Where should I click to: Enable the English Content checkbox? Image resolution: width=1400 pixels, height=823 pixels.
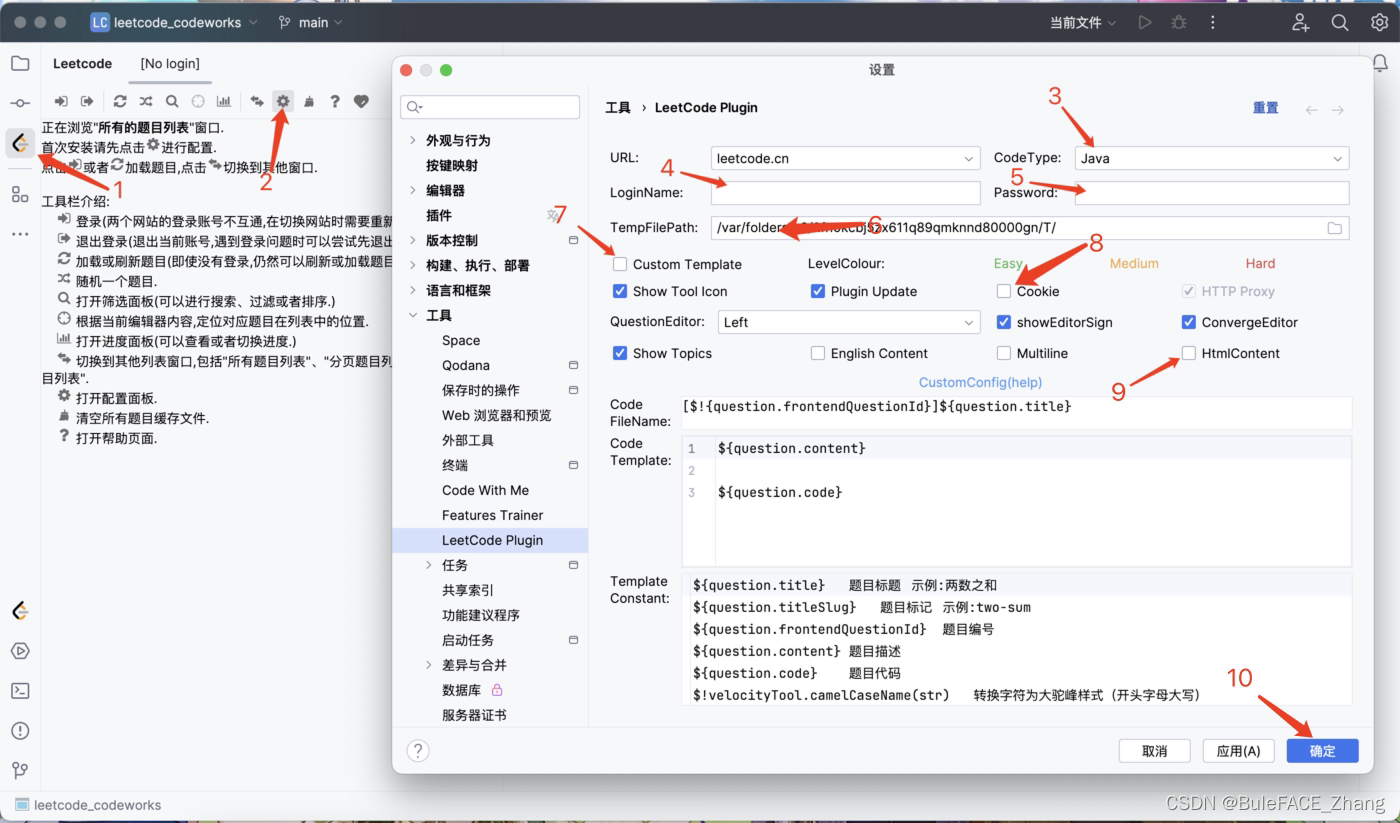(x=818, y=353)
